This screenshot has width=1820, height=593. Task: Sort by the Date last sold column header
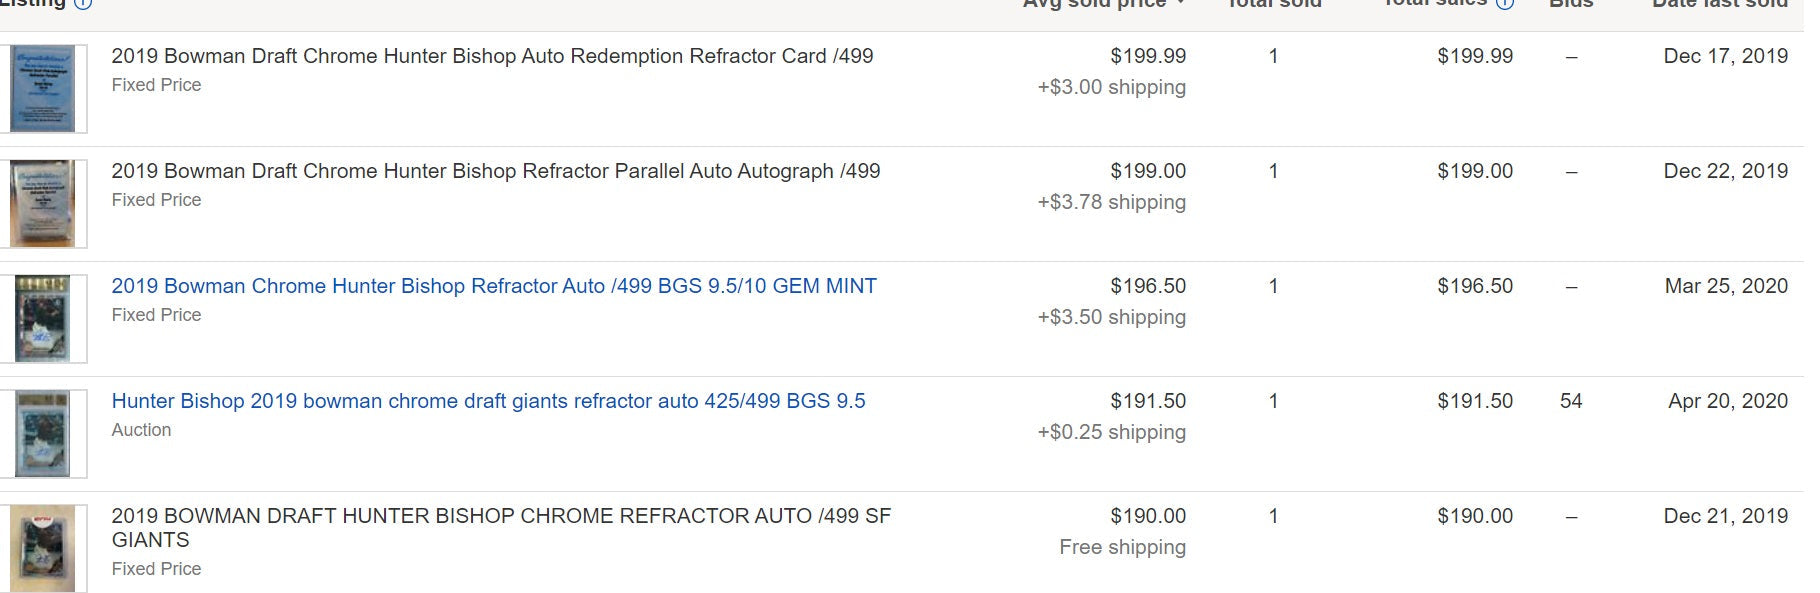click(1720, 3)
